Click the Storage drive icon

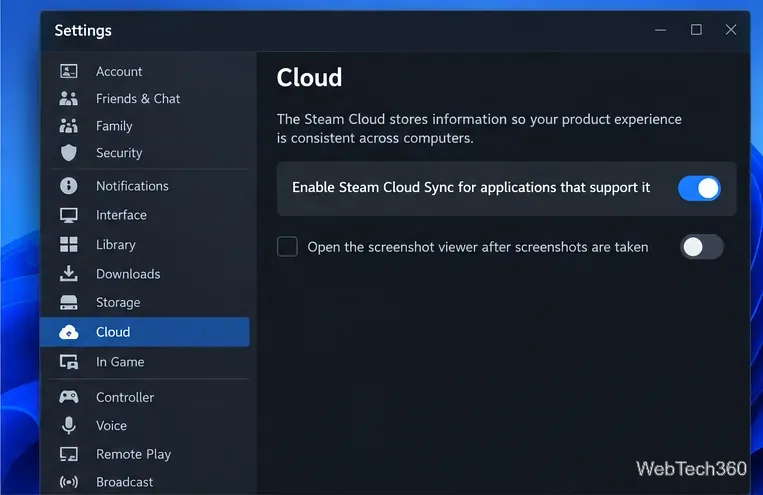point(69,302)
